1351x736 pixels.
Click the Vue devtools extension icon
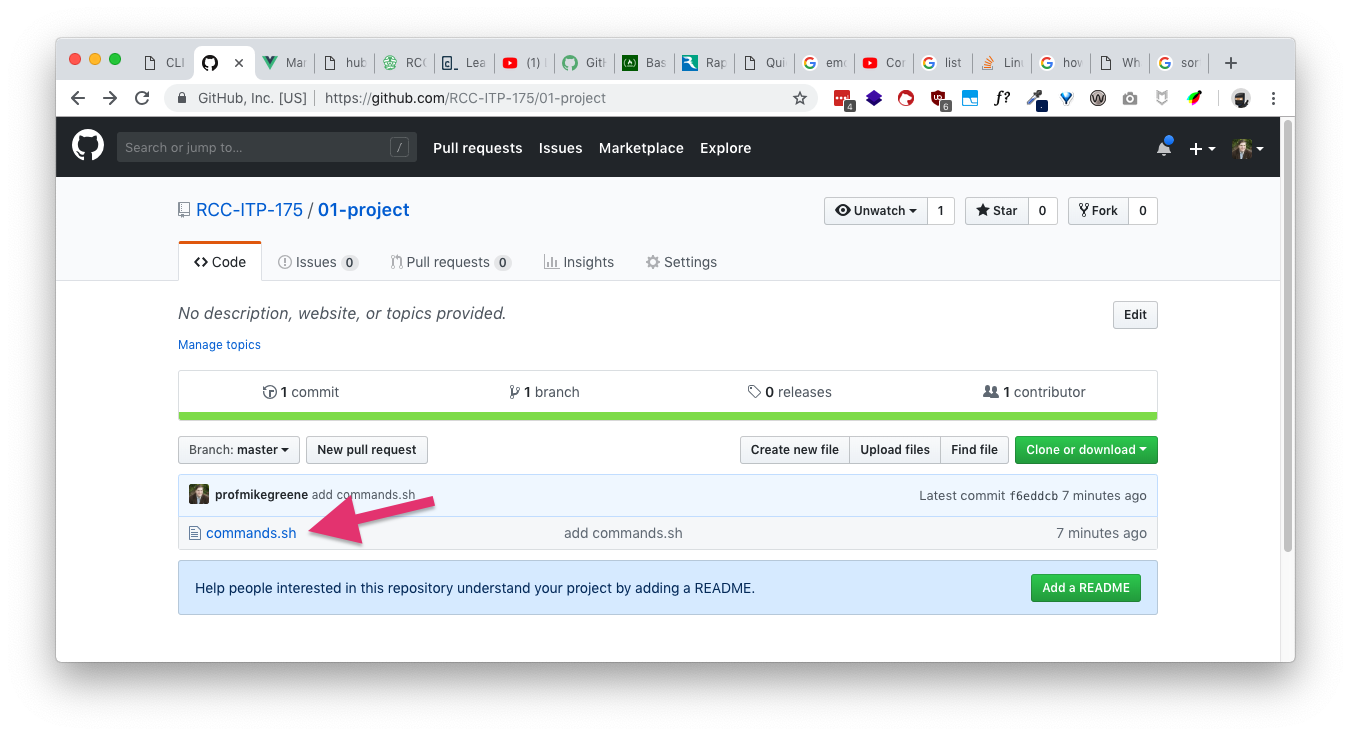[x=1066, y=98]
